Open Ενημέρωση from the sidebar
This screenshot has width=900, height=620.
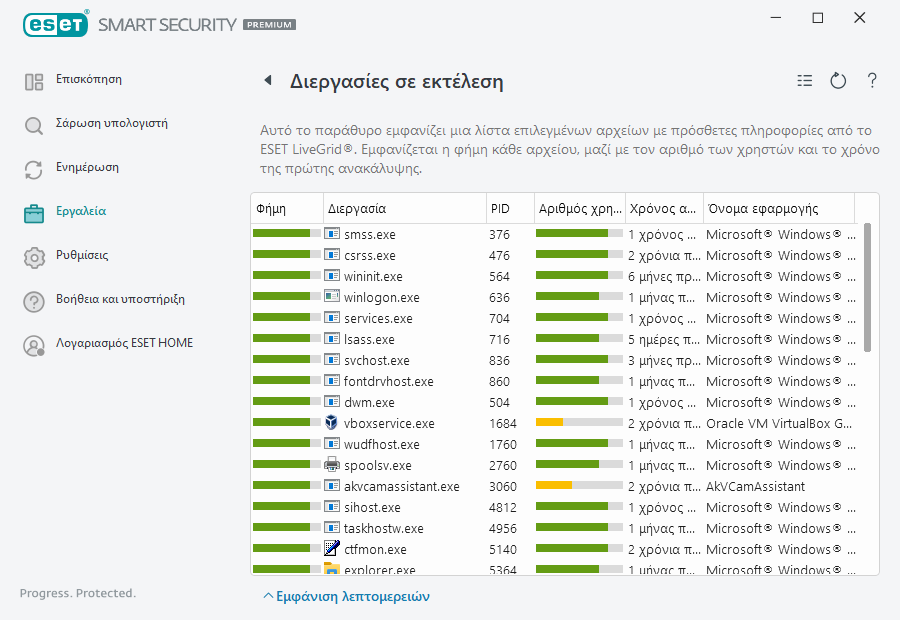[x=87, y=168]
